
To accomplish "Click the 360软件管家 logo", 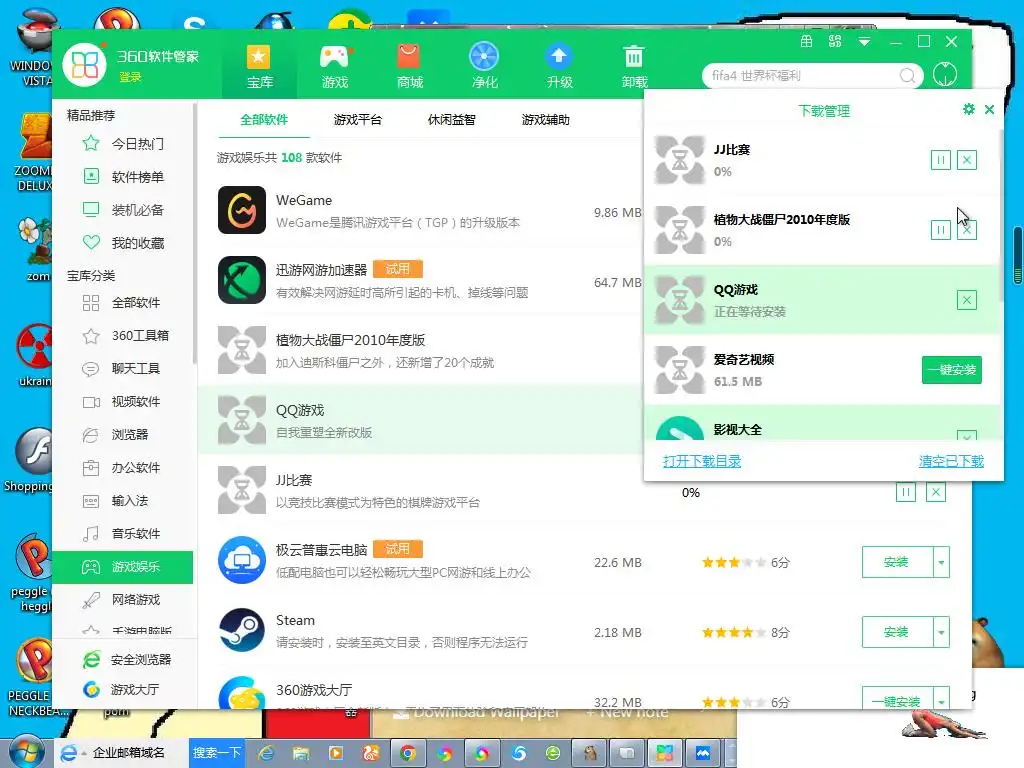I will pyautogui.click(x=84, y=65).
